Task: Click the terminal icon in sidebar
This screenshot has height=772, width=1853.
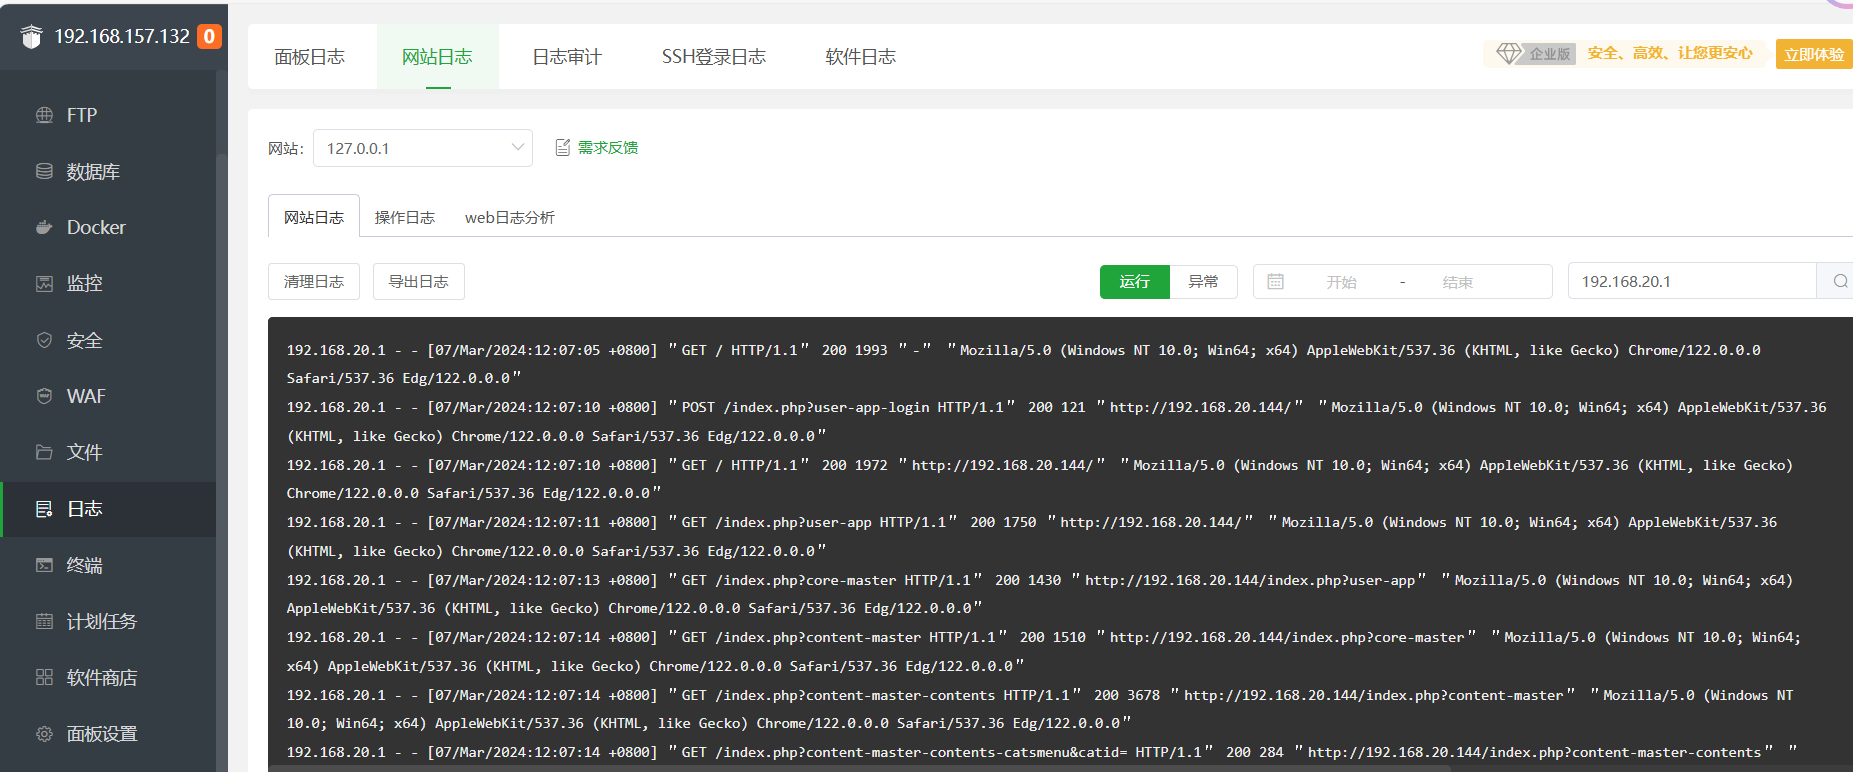Action: [x=44, y=565]
